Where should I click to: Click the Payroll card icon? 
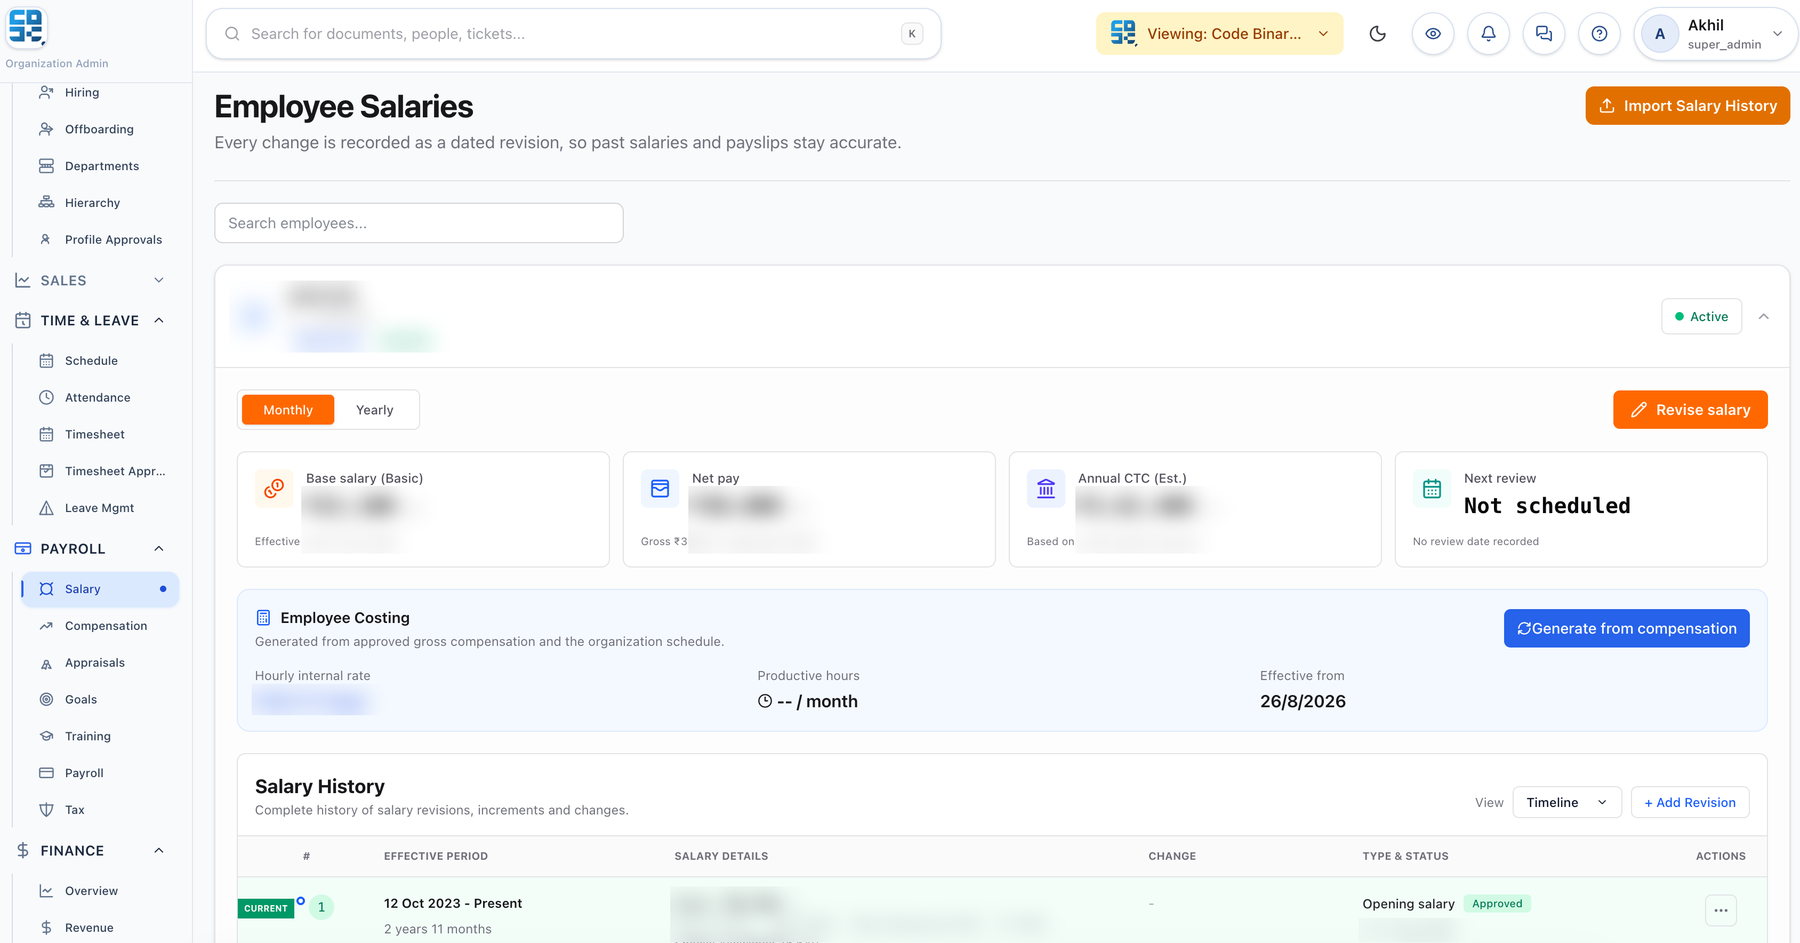[x=46, y=773]
